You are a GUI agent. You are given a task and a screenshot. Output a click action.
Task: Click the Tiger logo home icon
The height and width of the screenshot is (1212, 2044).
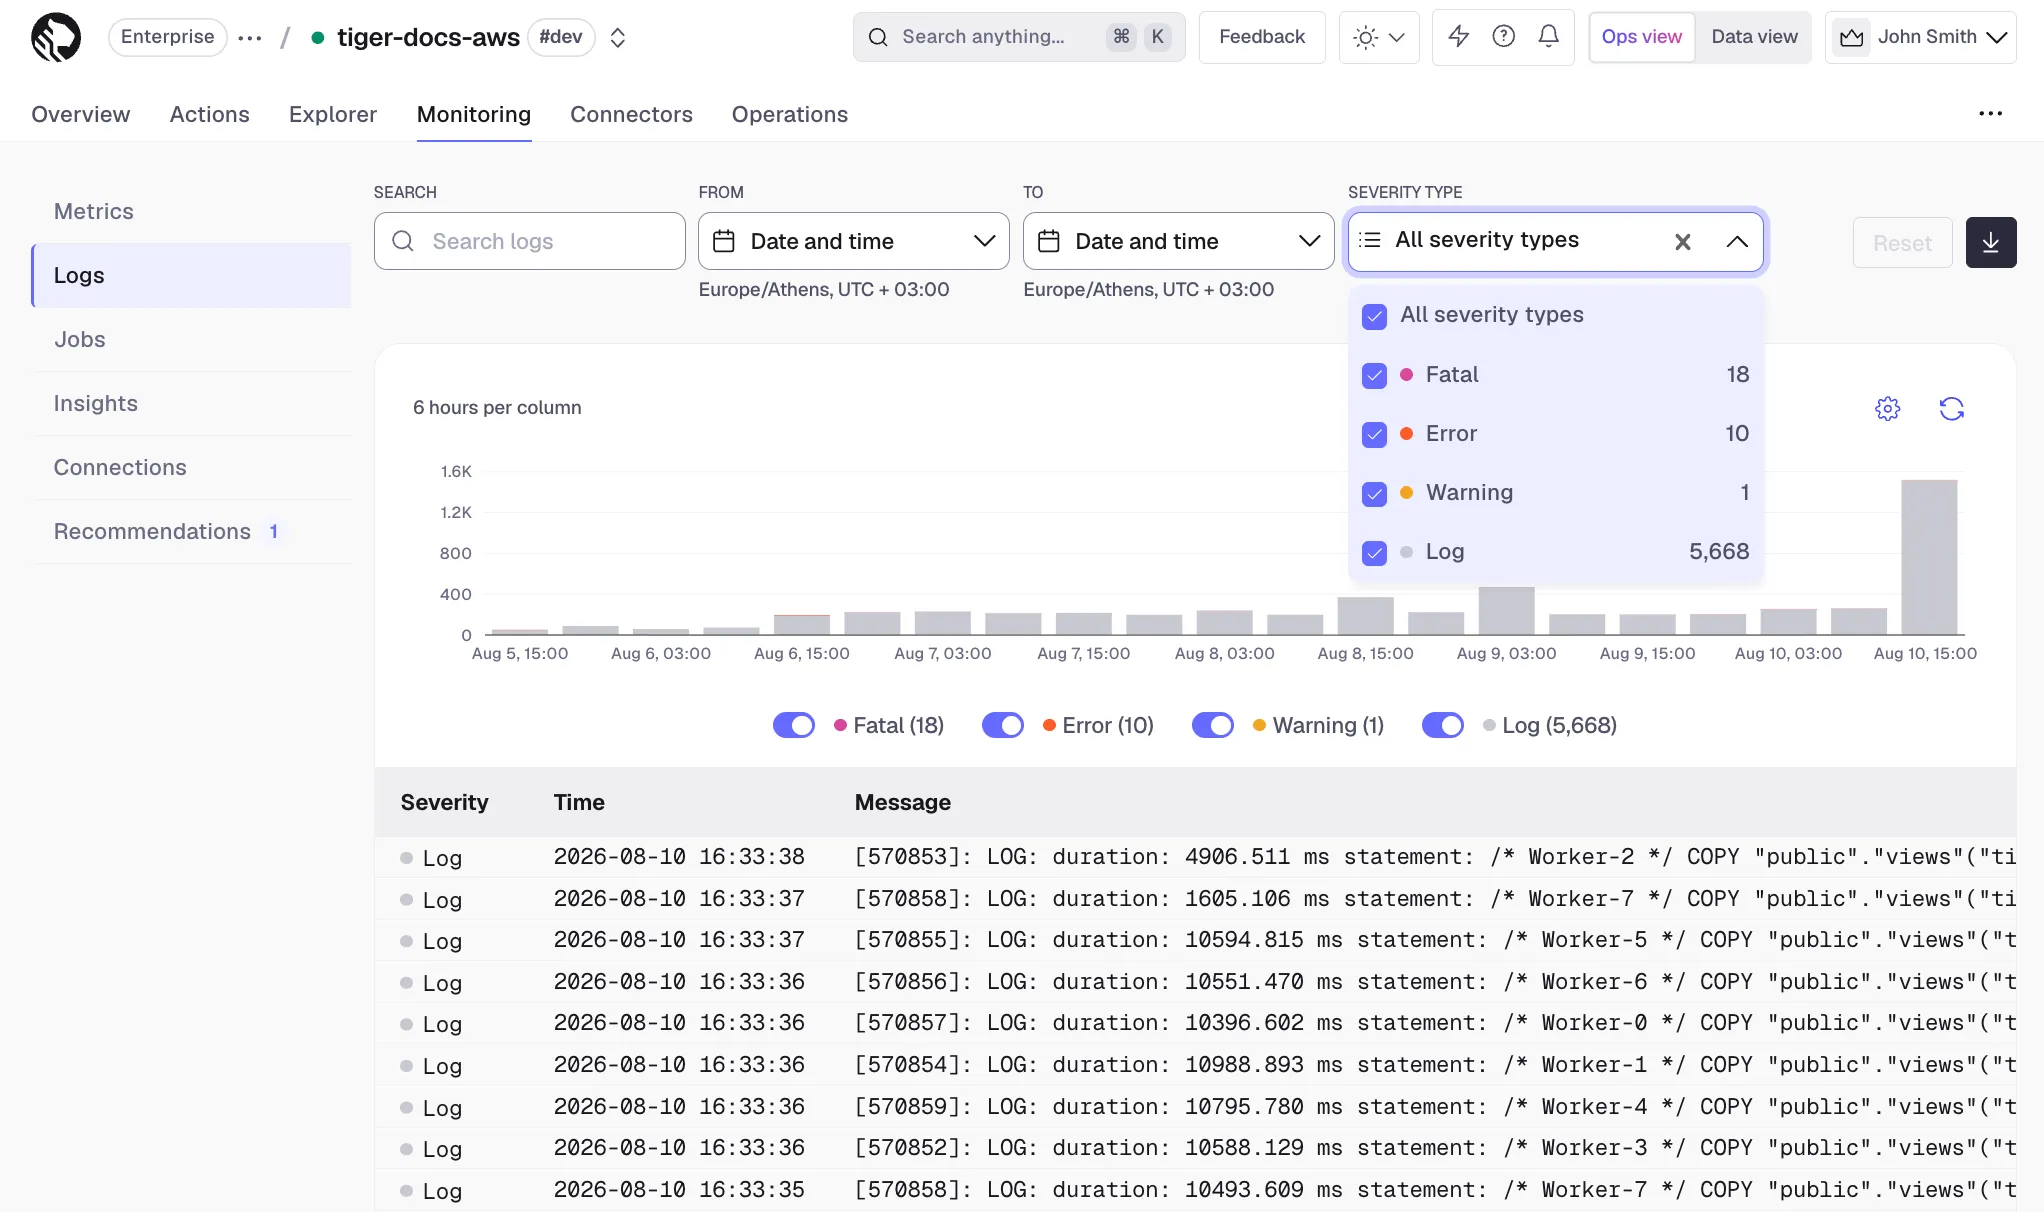pos(56,37)
